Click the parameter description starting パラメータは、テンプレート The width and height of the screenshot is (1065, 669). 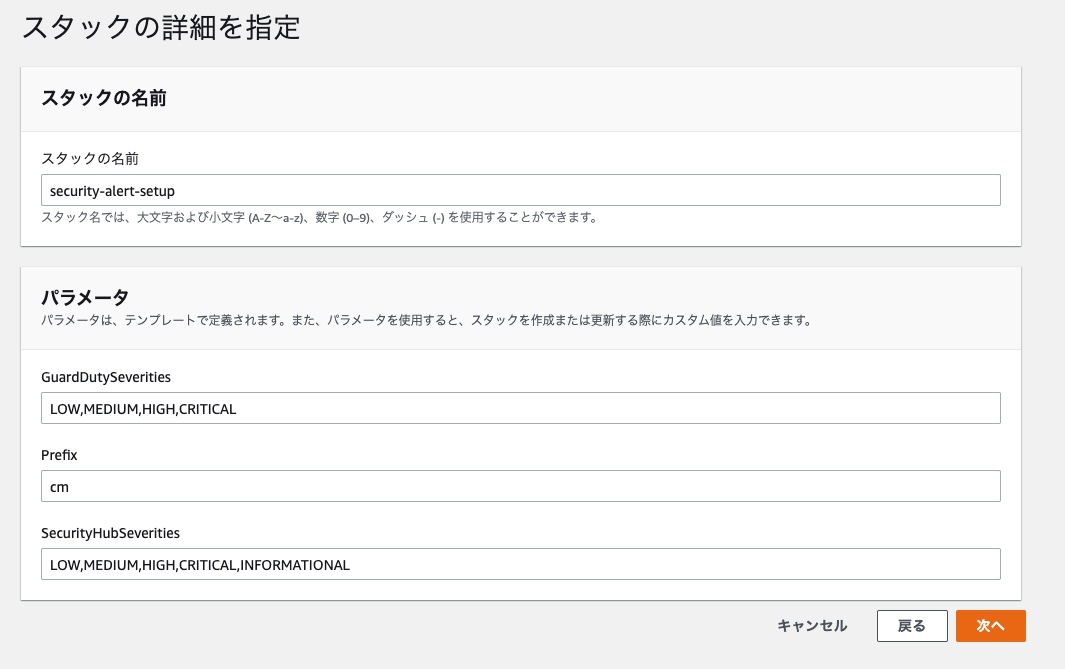pyautogui.click(x=427, y=320)
